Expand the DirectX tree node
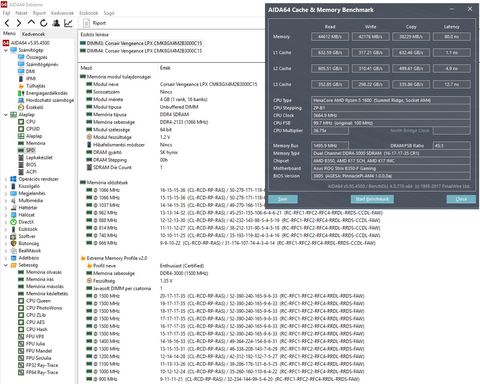Viewport: 480px width, 384px height. (x=6, y=222)
